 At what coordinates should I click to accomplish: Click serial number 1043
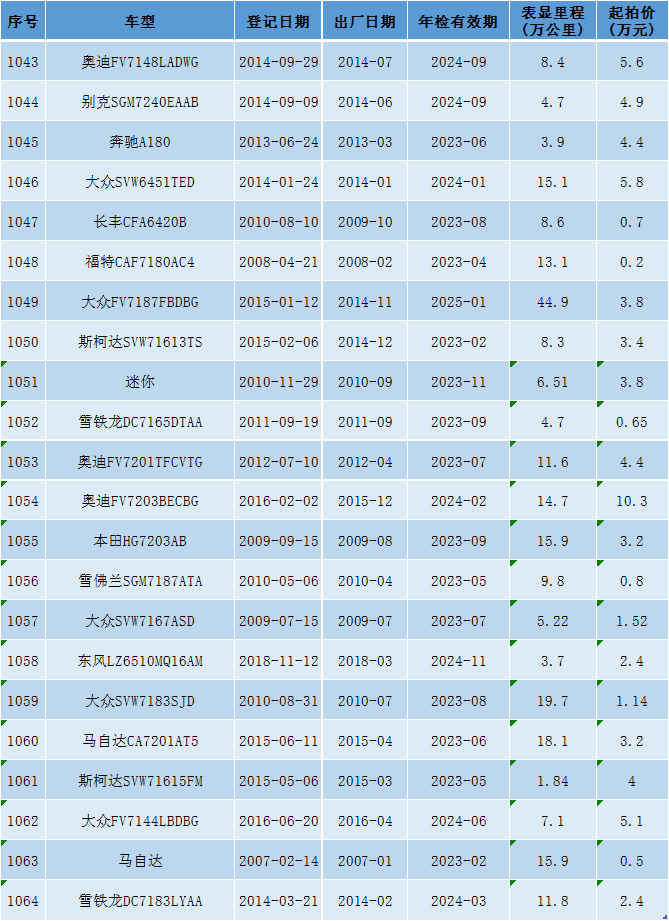[x=23, y=62]
